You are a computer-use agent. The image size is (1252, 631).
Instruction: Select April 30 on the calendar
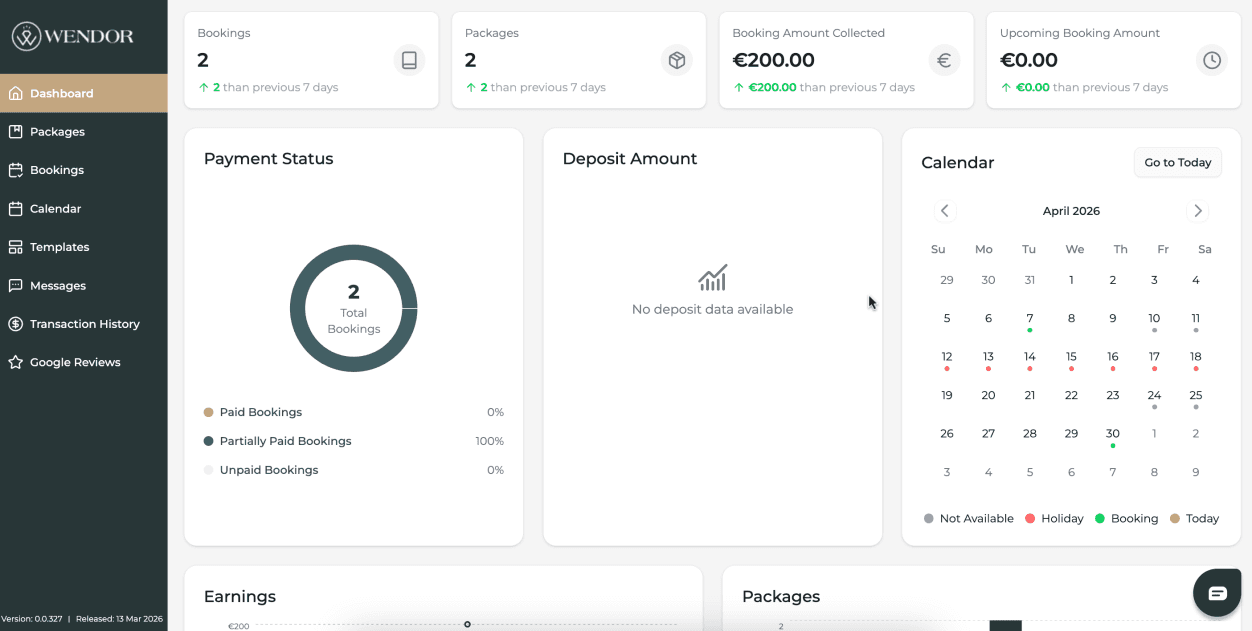click(x=1112, y=433)
